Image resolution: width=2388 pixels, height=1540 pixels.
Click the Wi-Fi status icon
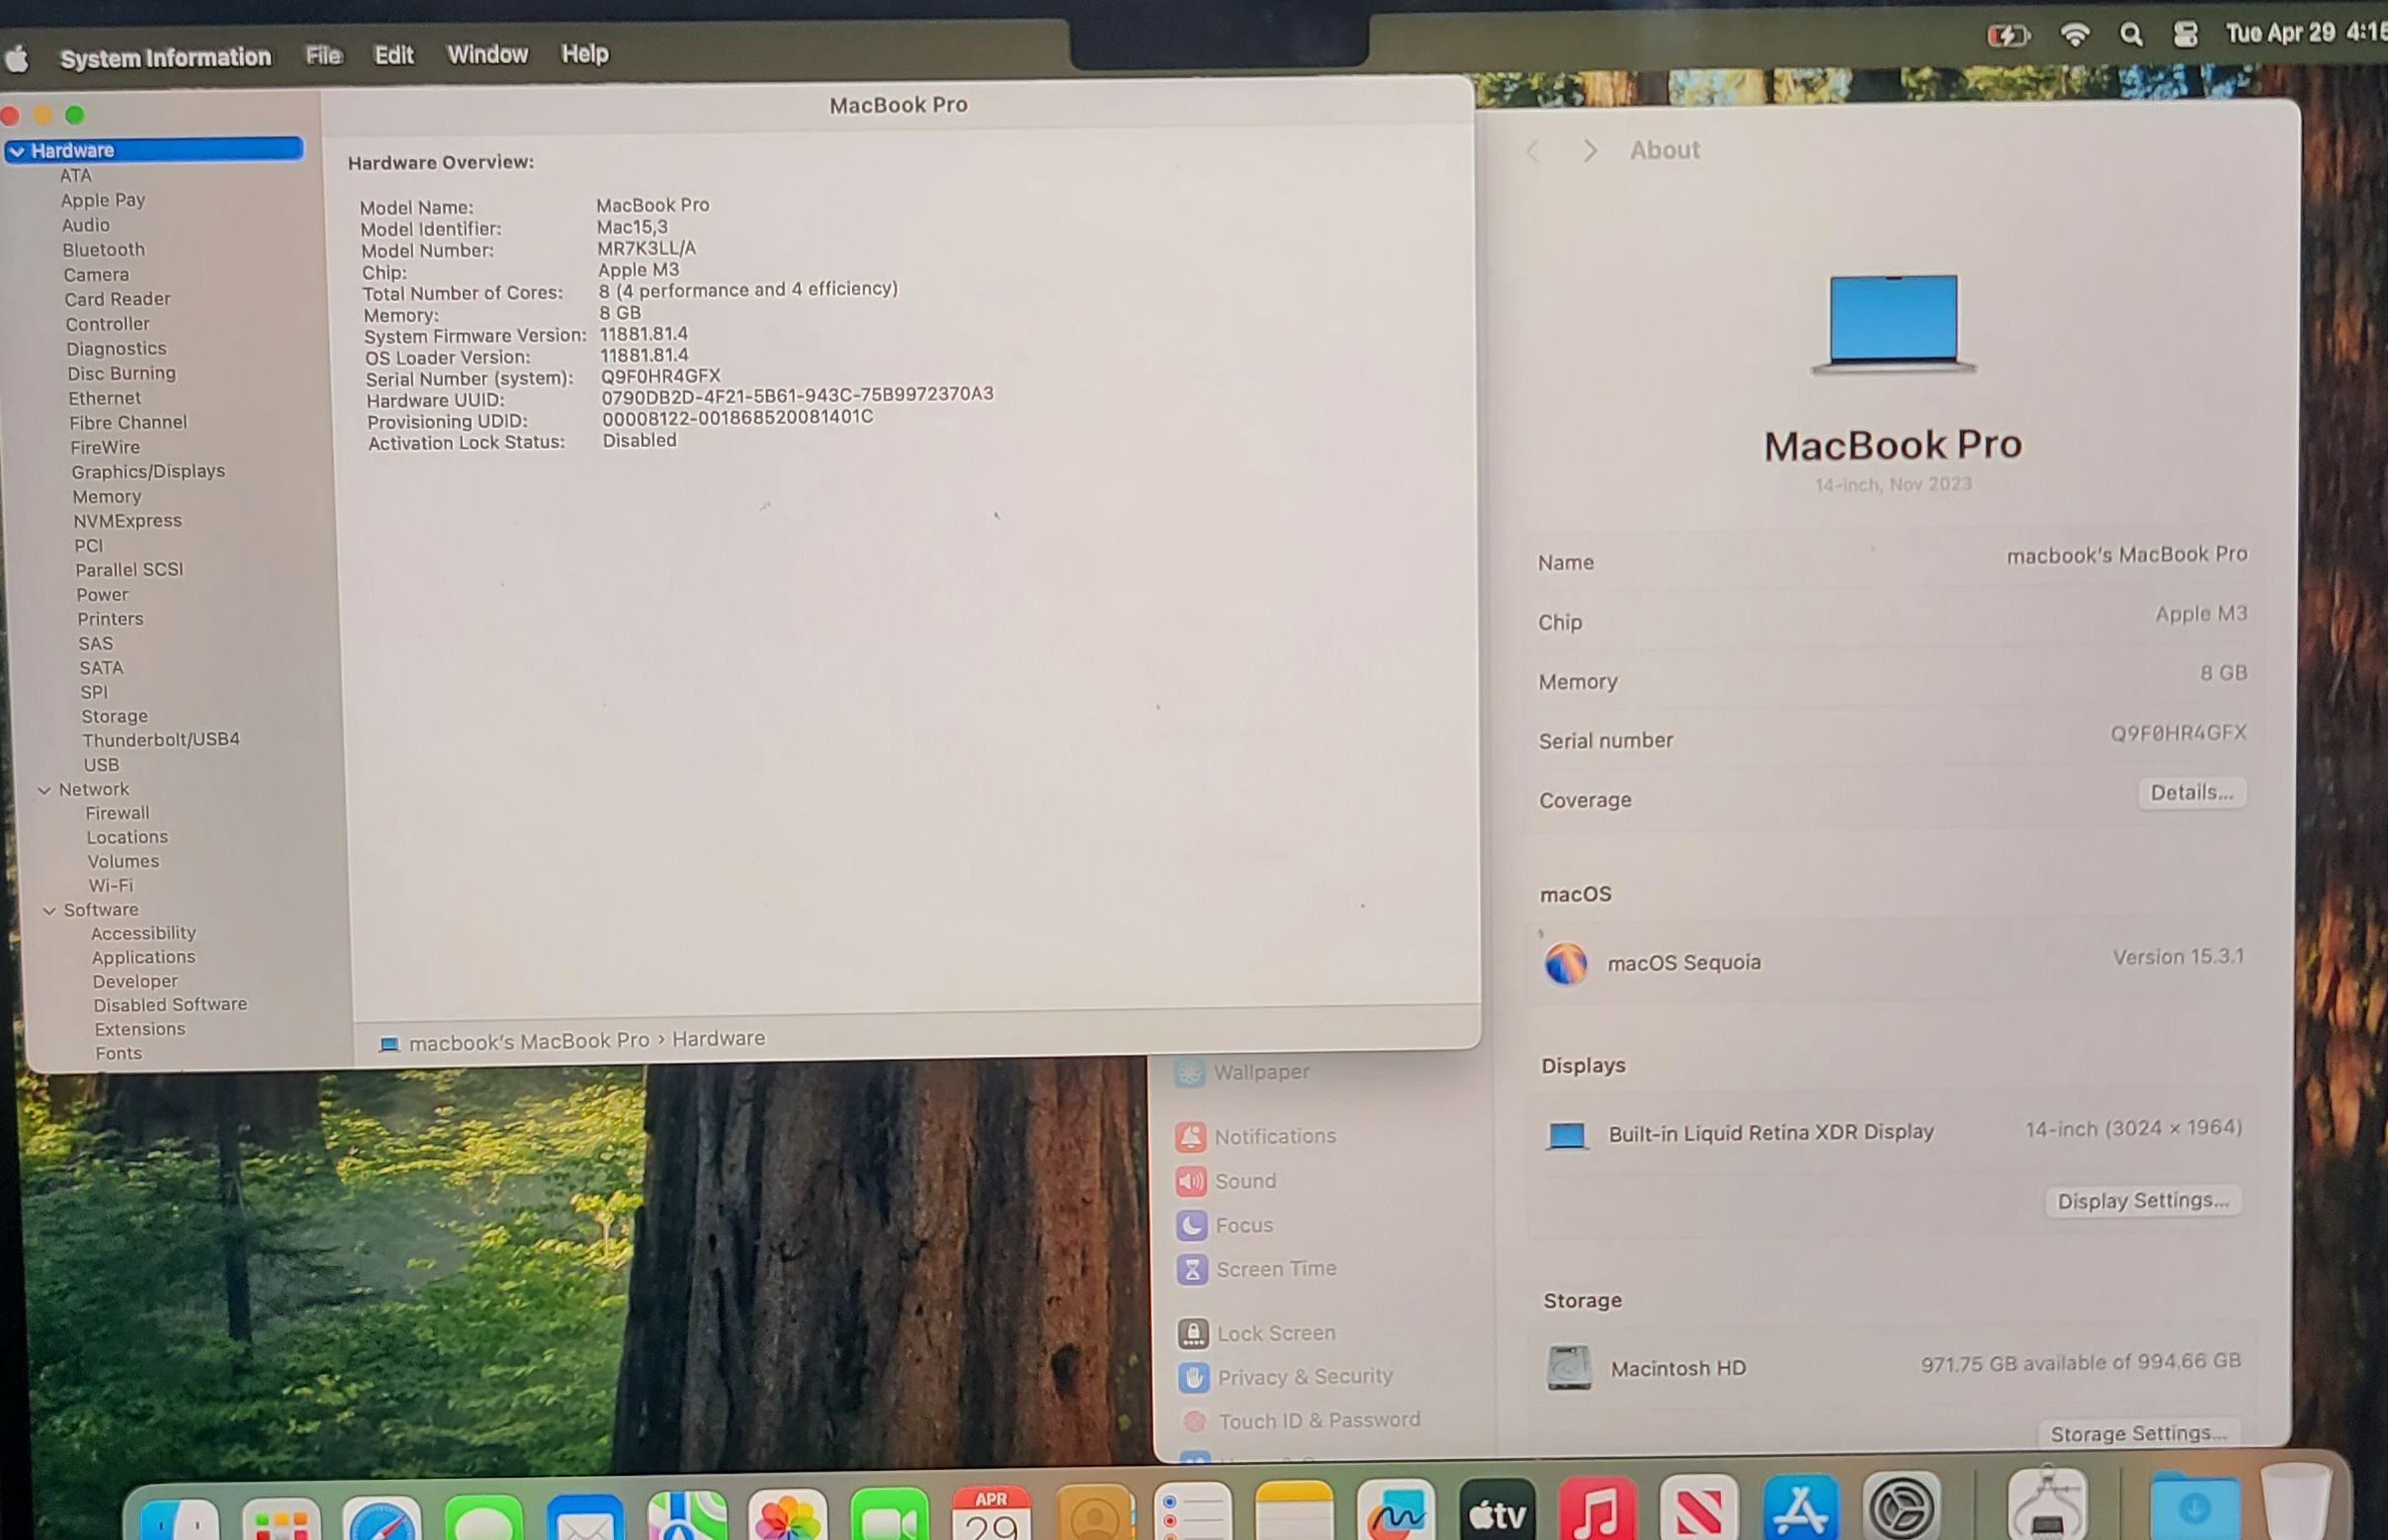[2075, 36]
